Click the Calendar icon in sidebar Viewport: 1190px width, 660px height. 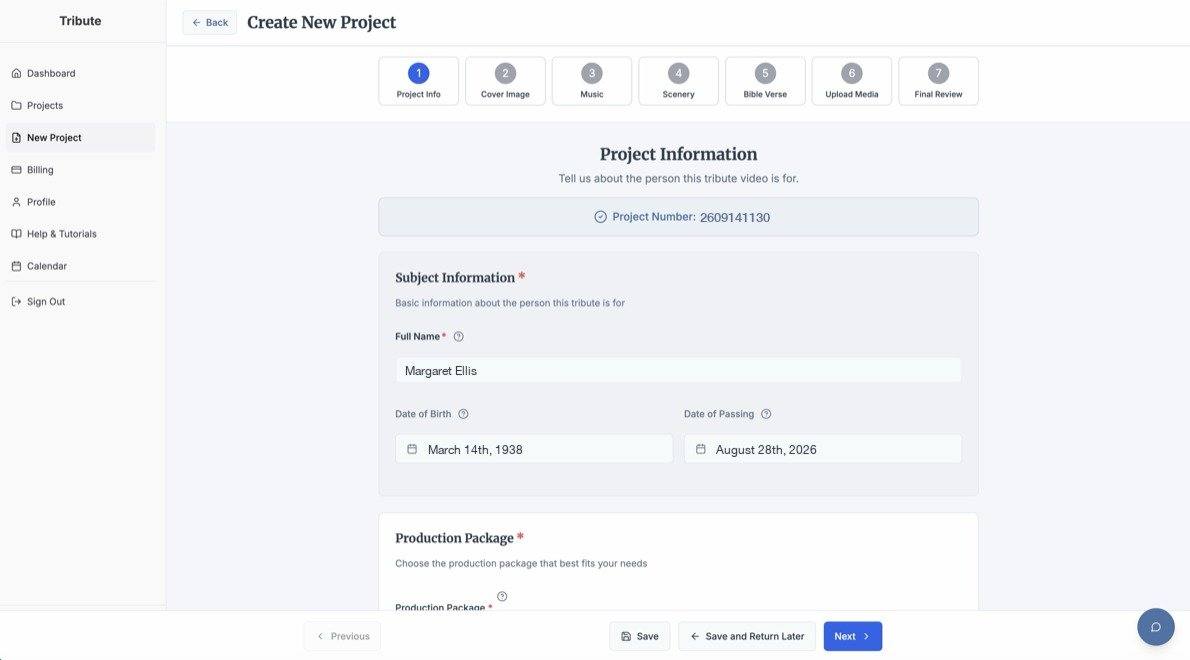pos(16,266)
